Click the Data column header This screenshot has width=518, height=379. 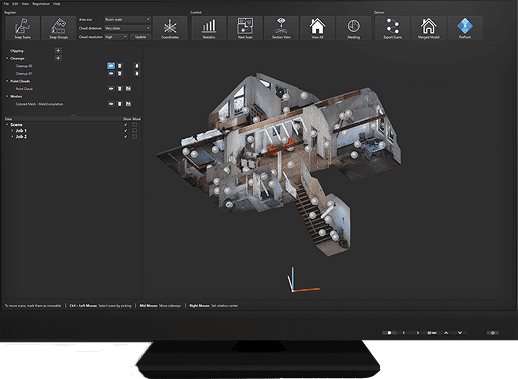click(x=8, y=119)
